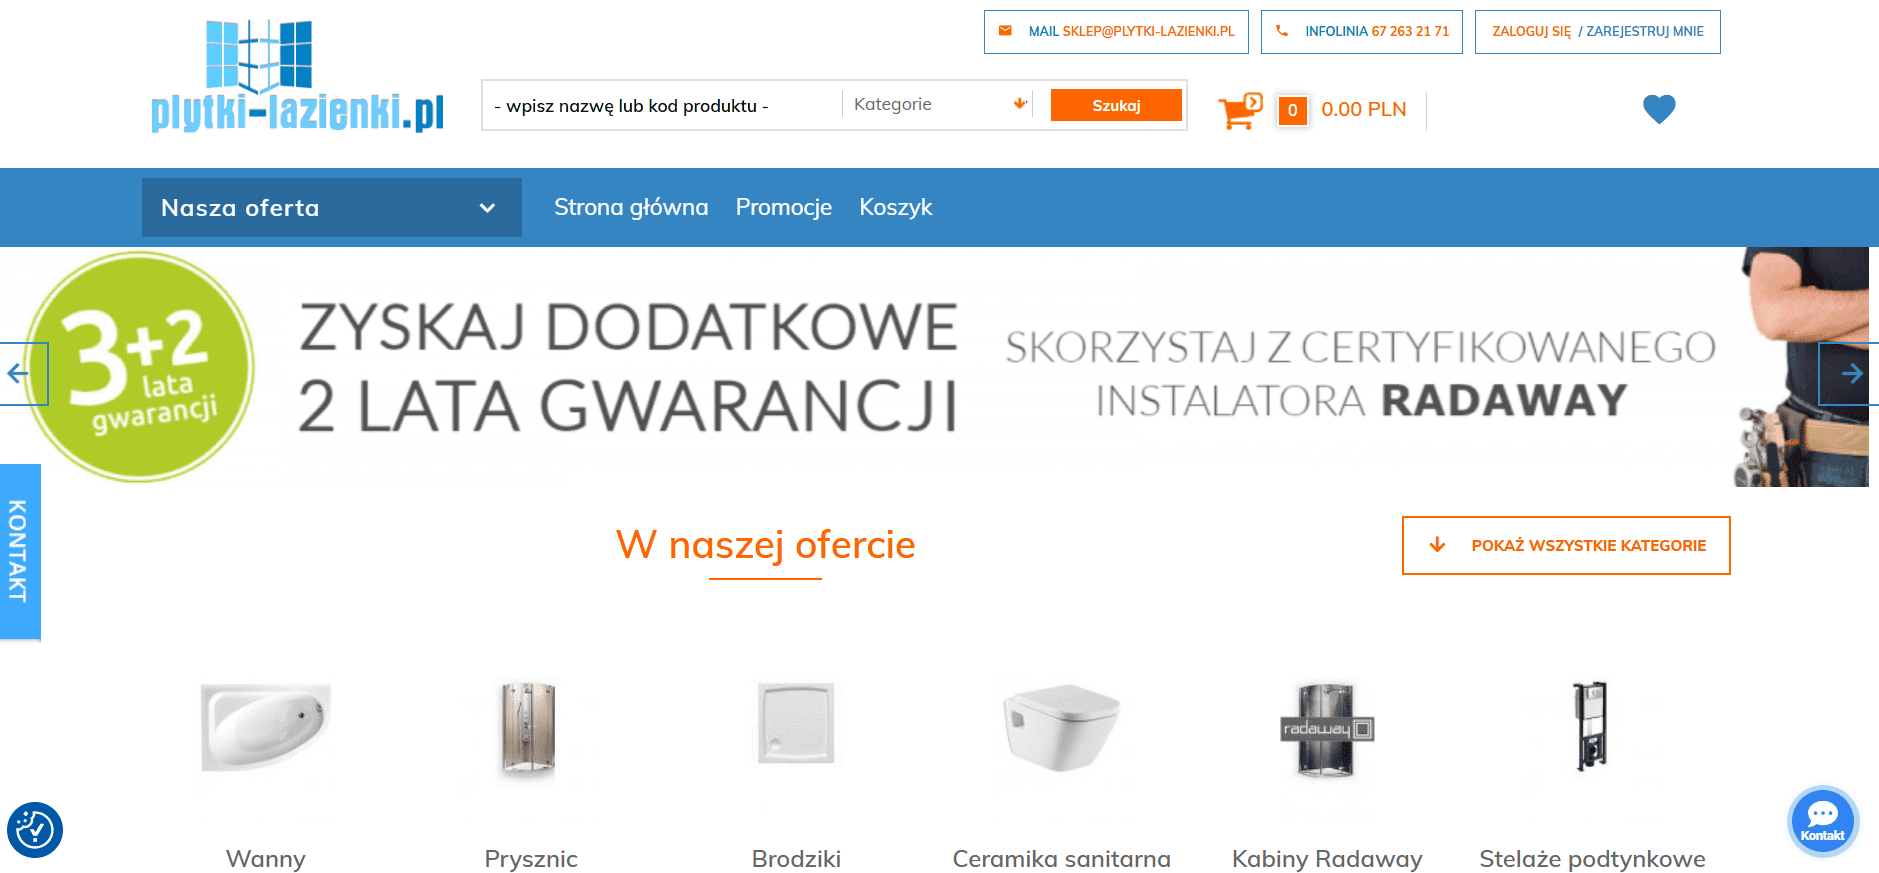The height and width of the screenshot is (873, 1879).
Task: Open Koszyk menu item
Action: pos(896,207)
